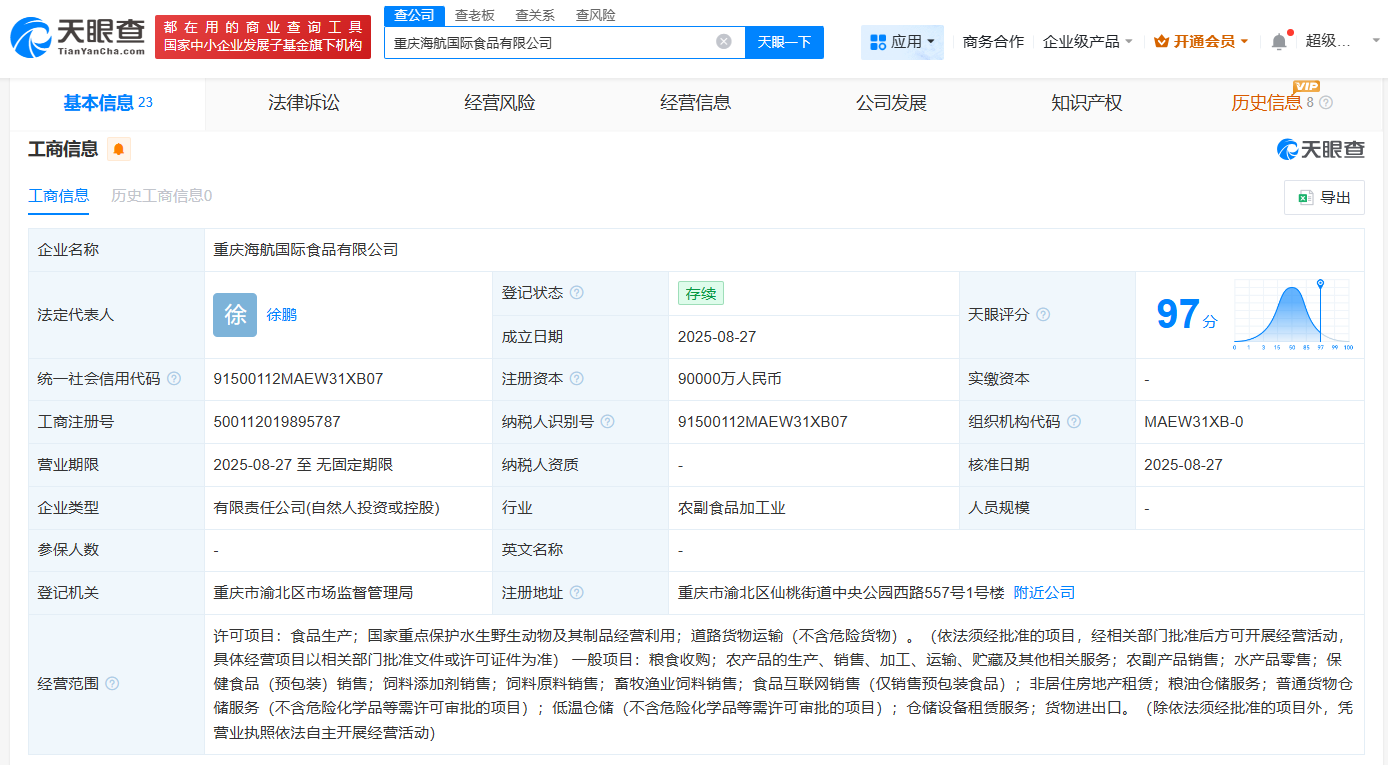Expand the 应用 dropdown menu
Image resolution: width=1388 pixels, height=765 pixels.
pyautogui.click(x=902, y=42)
